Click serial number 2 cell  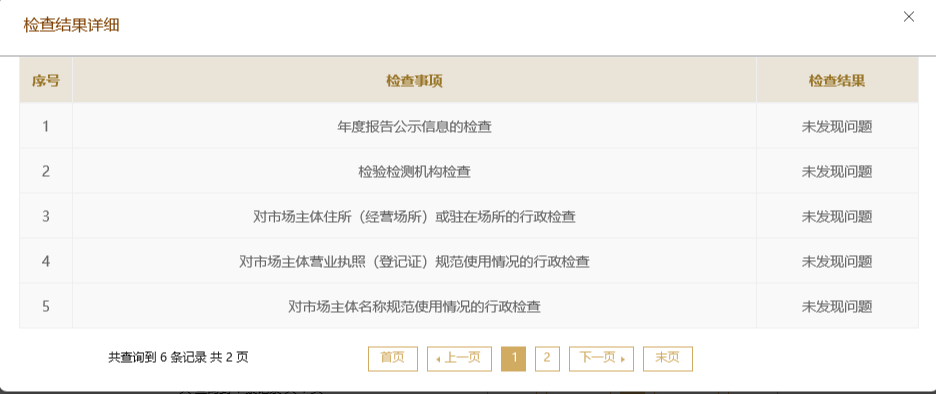(x=46, y=172)
